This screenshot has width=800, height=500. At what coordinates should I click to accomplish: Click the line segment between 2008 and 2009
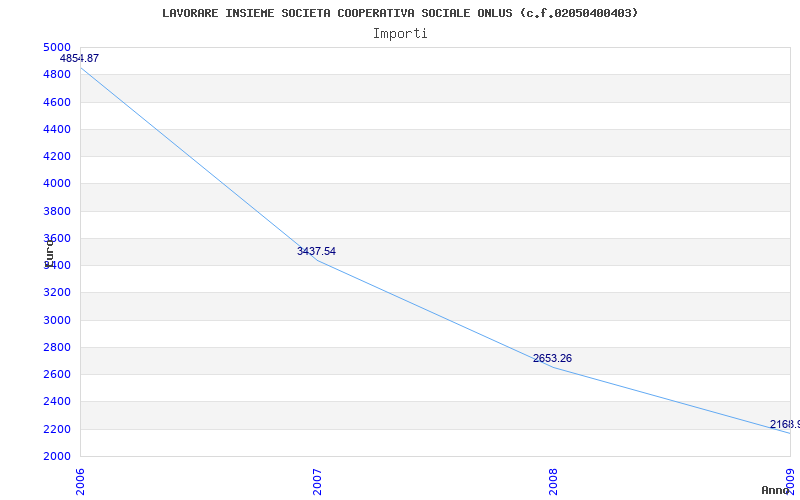click(x=672, y=401)
